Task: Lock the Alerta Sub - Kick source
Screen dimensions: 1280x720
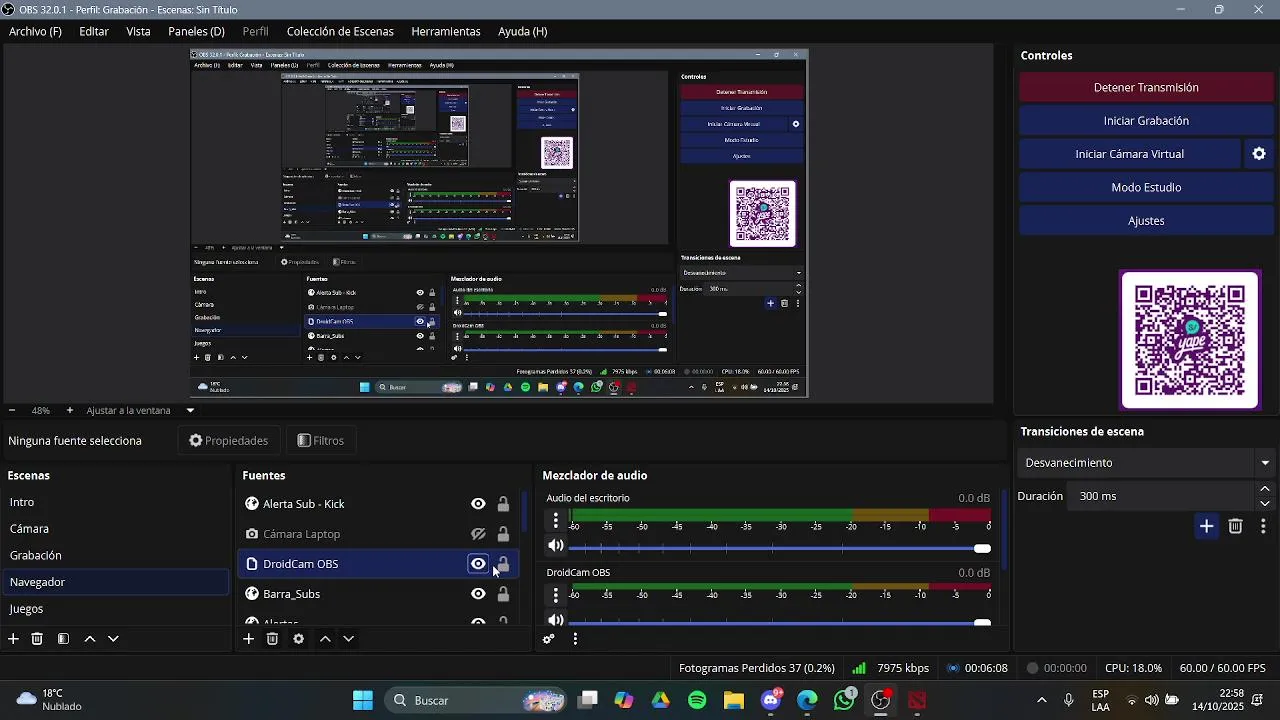Action: tap(503, 504)
